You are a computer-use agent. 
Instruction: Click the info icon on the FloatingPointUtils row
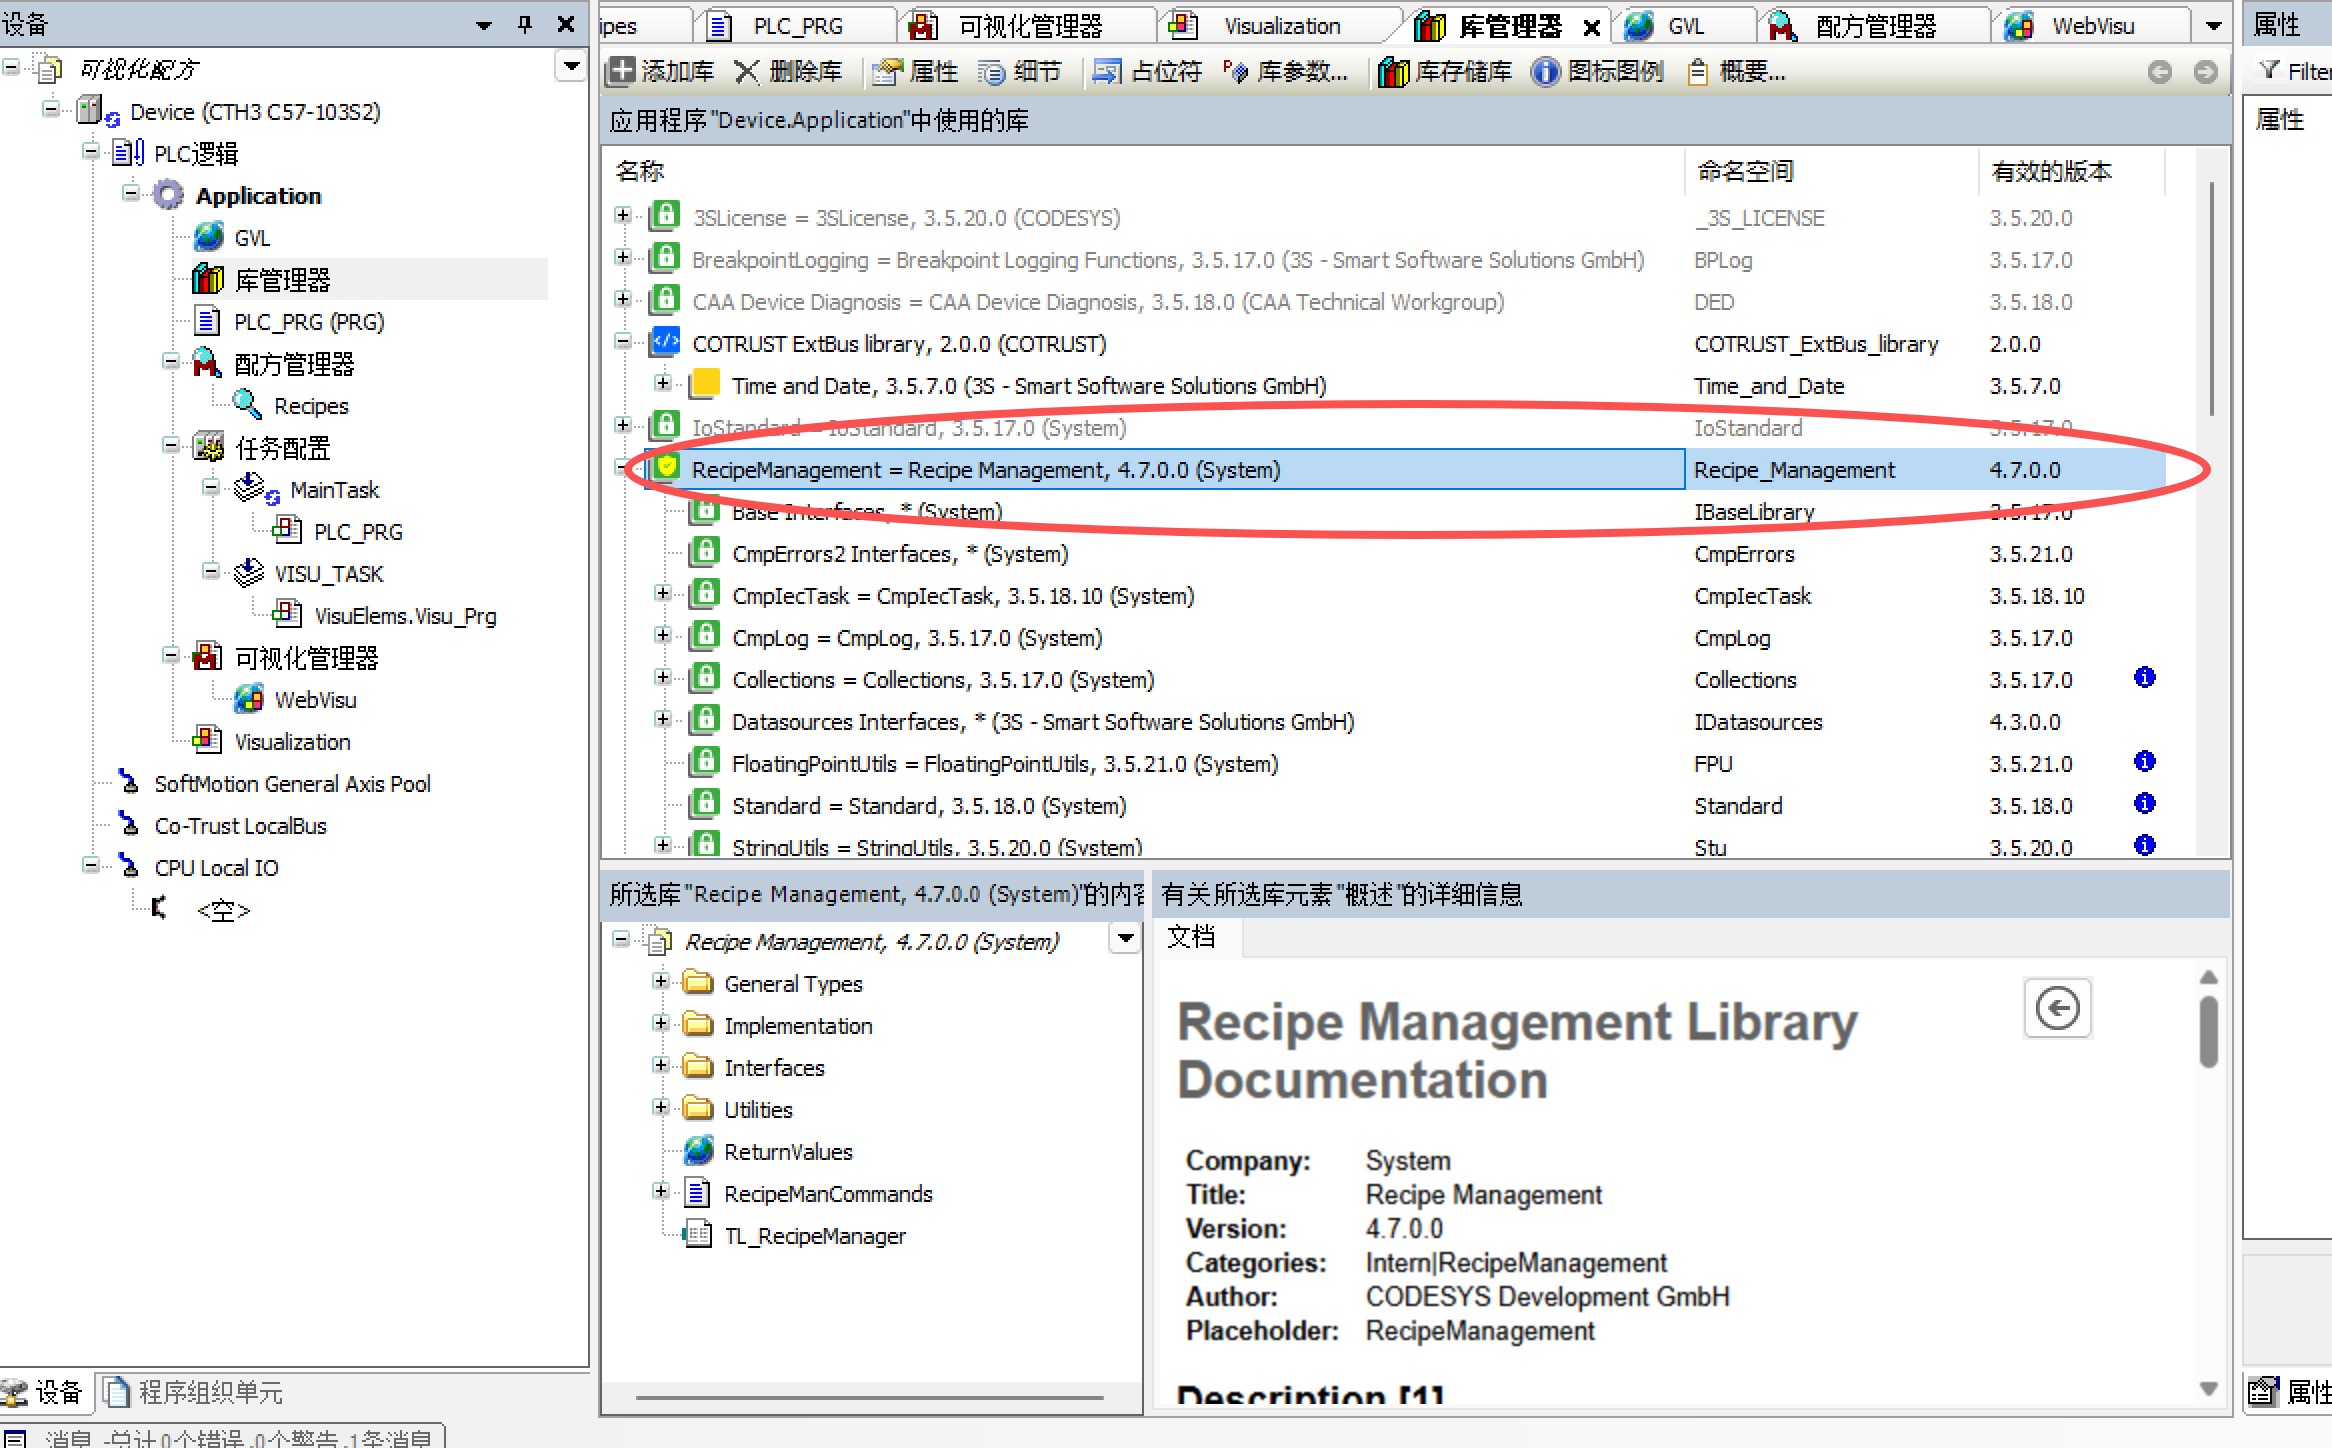2144,762
